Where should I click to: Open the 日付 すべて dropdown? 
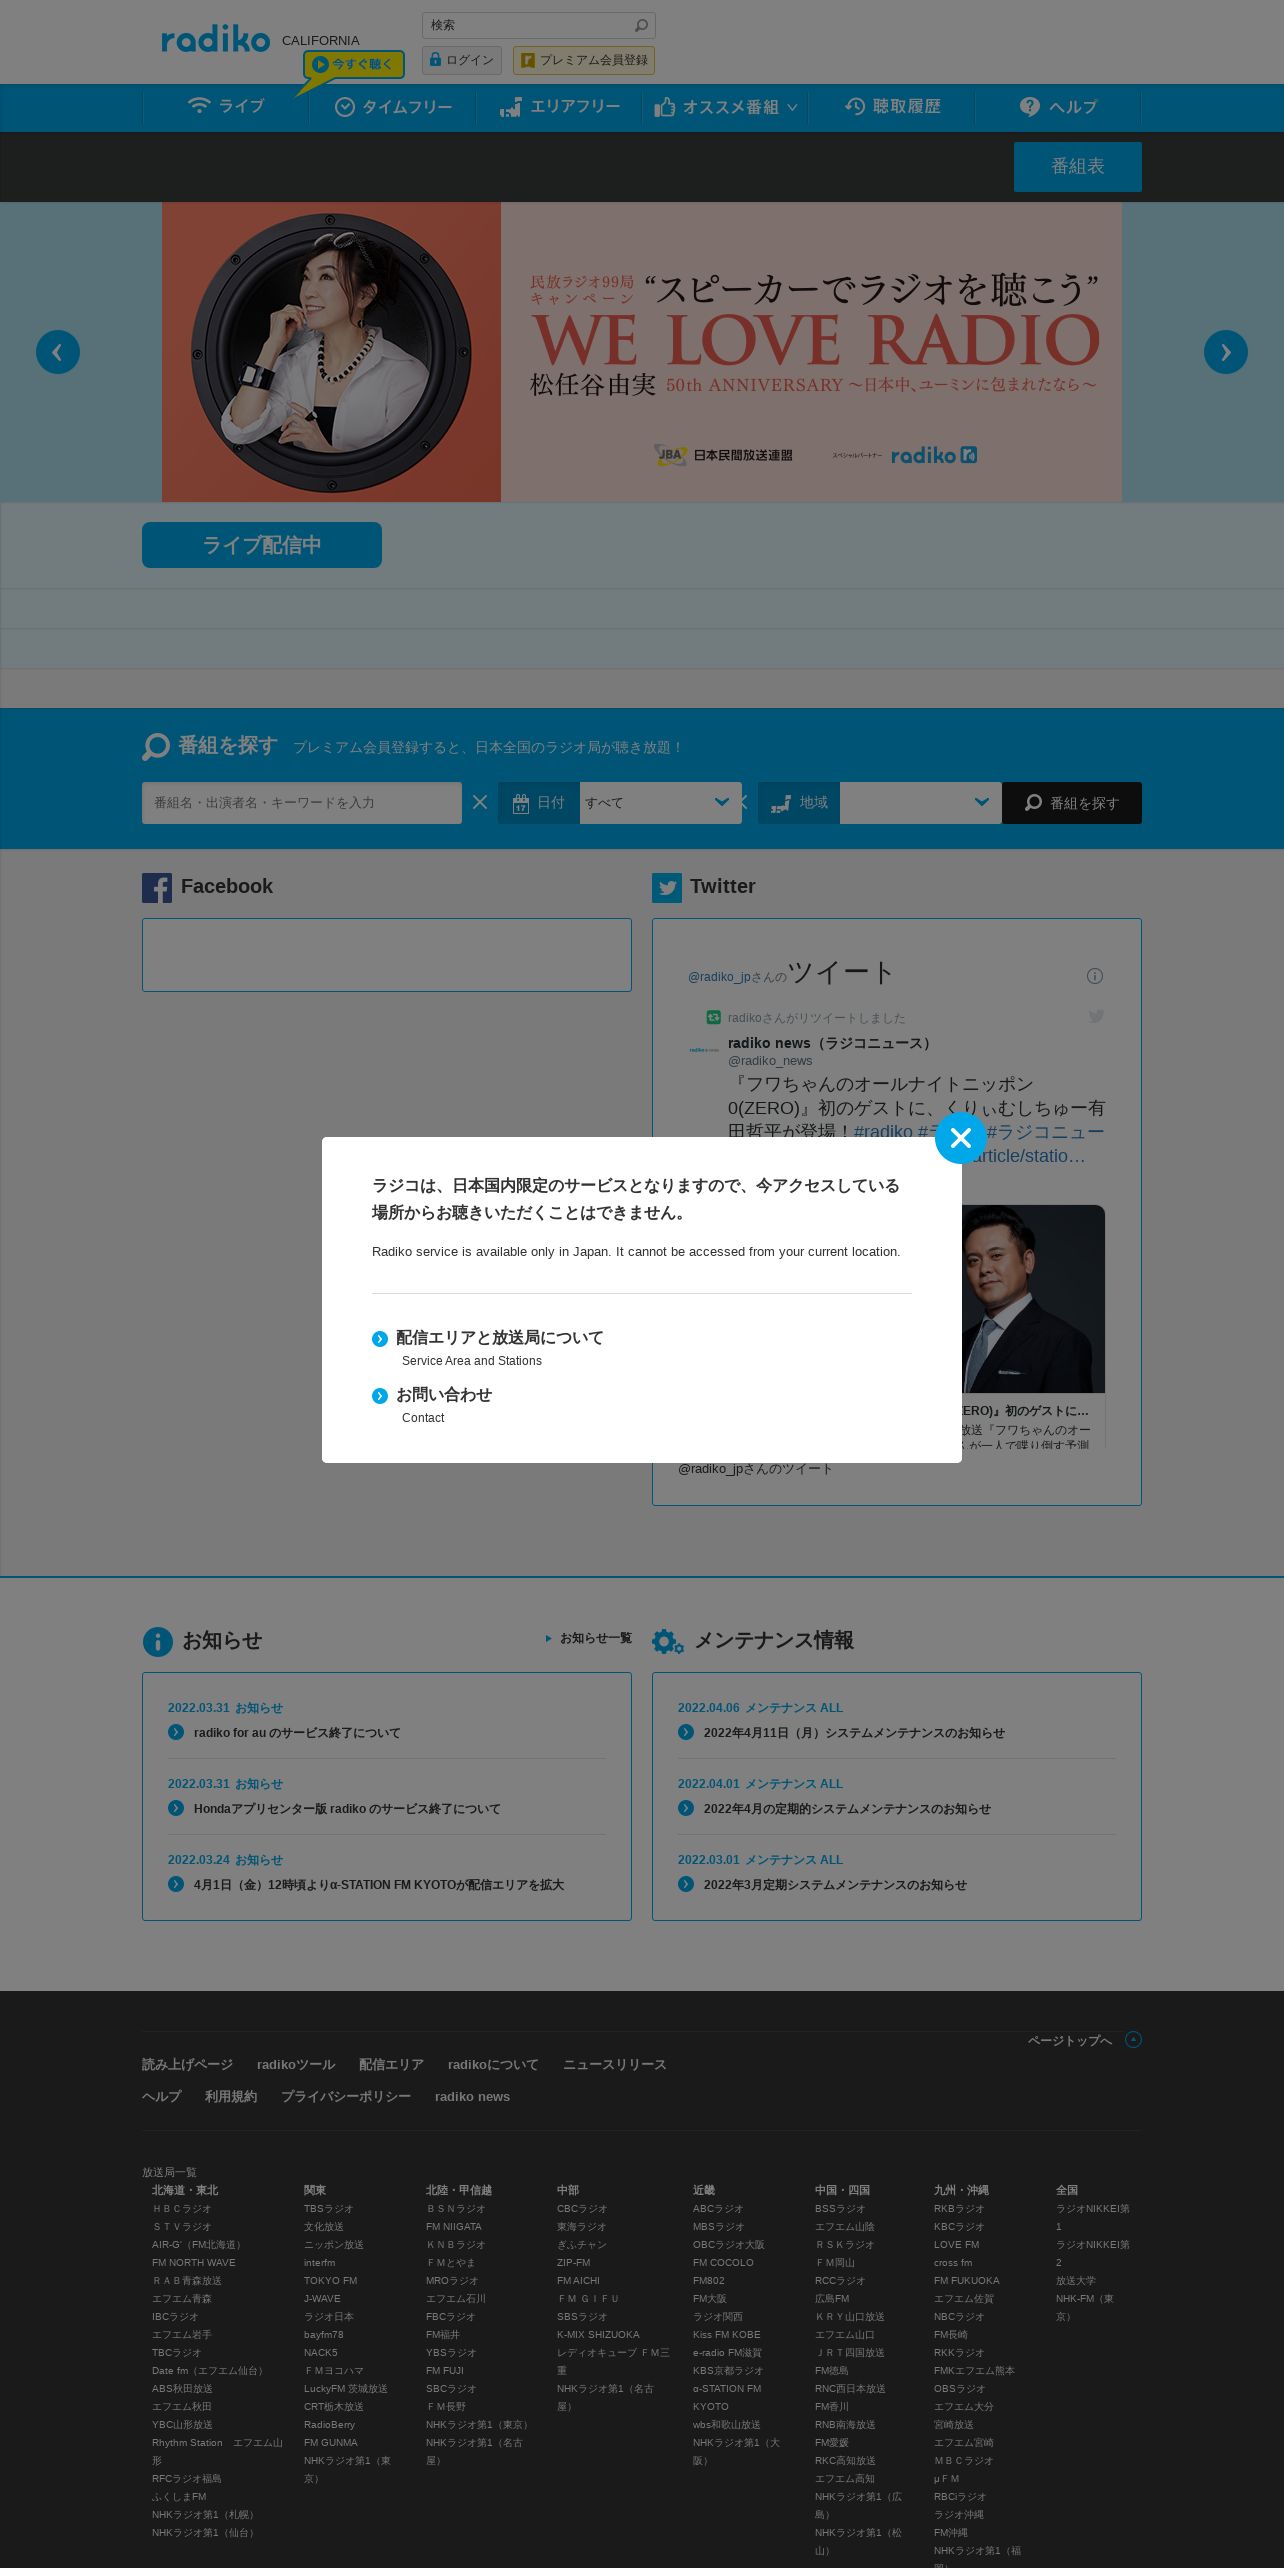pos(661,803)
